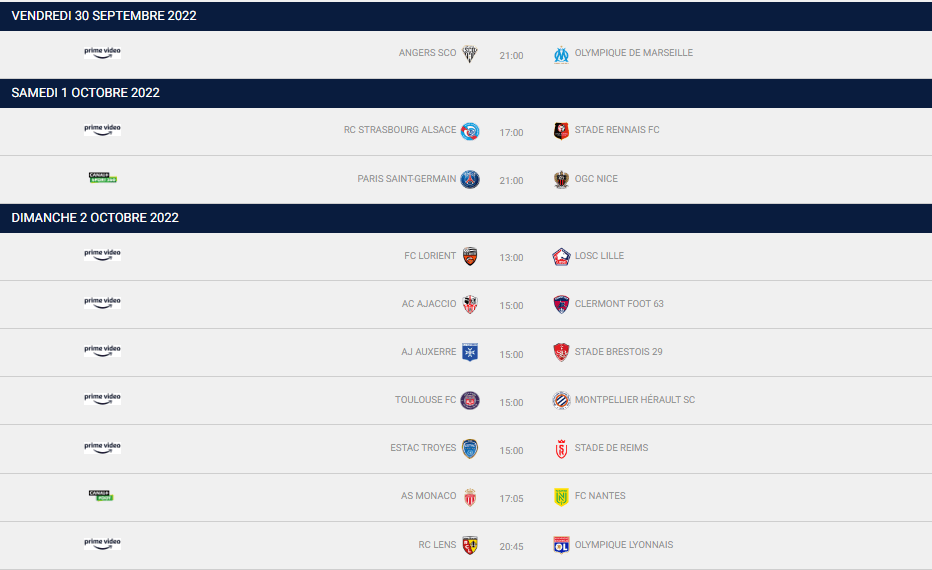Click the 21:00 Angers–Marseille kickoff time
The width and height of the screenshot is (932, 570).
pos(511,56)
